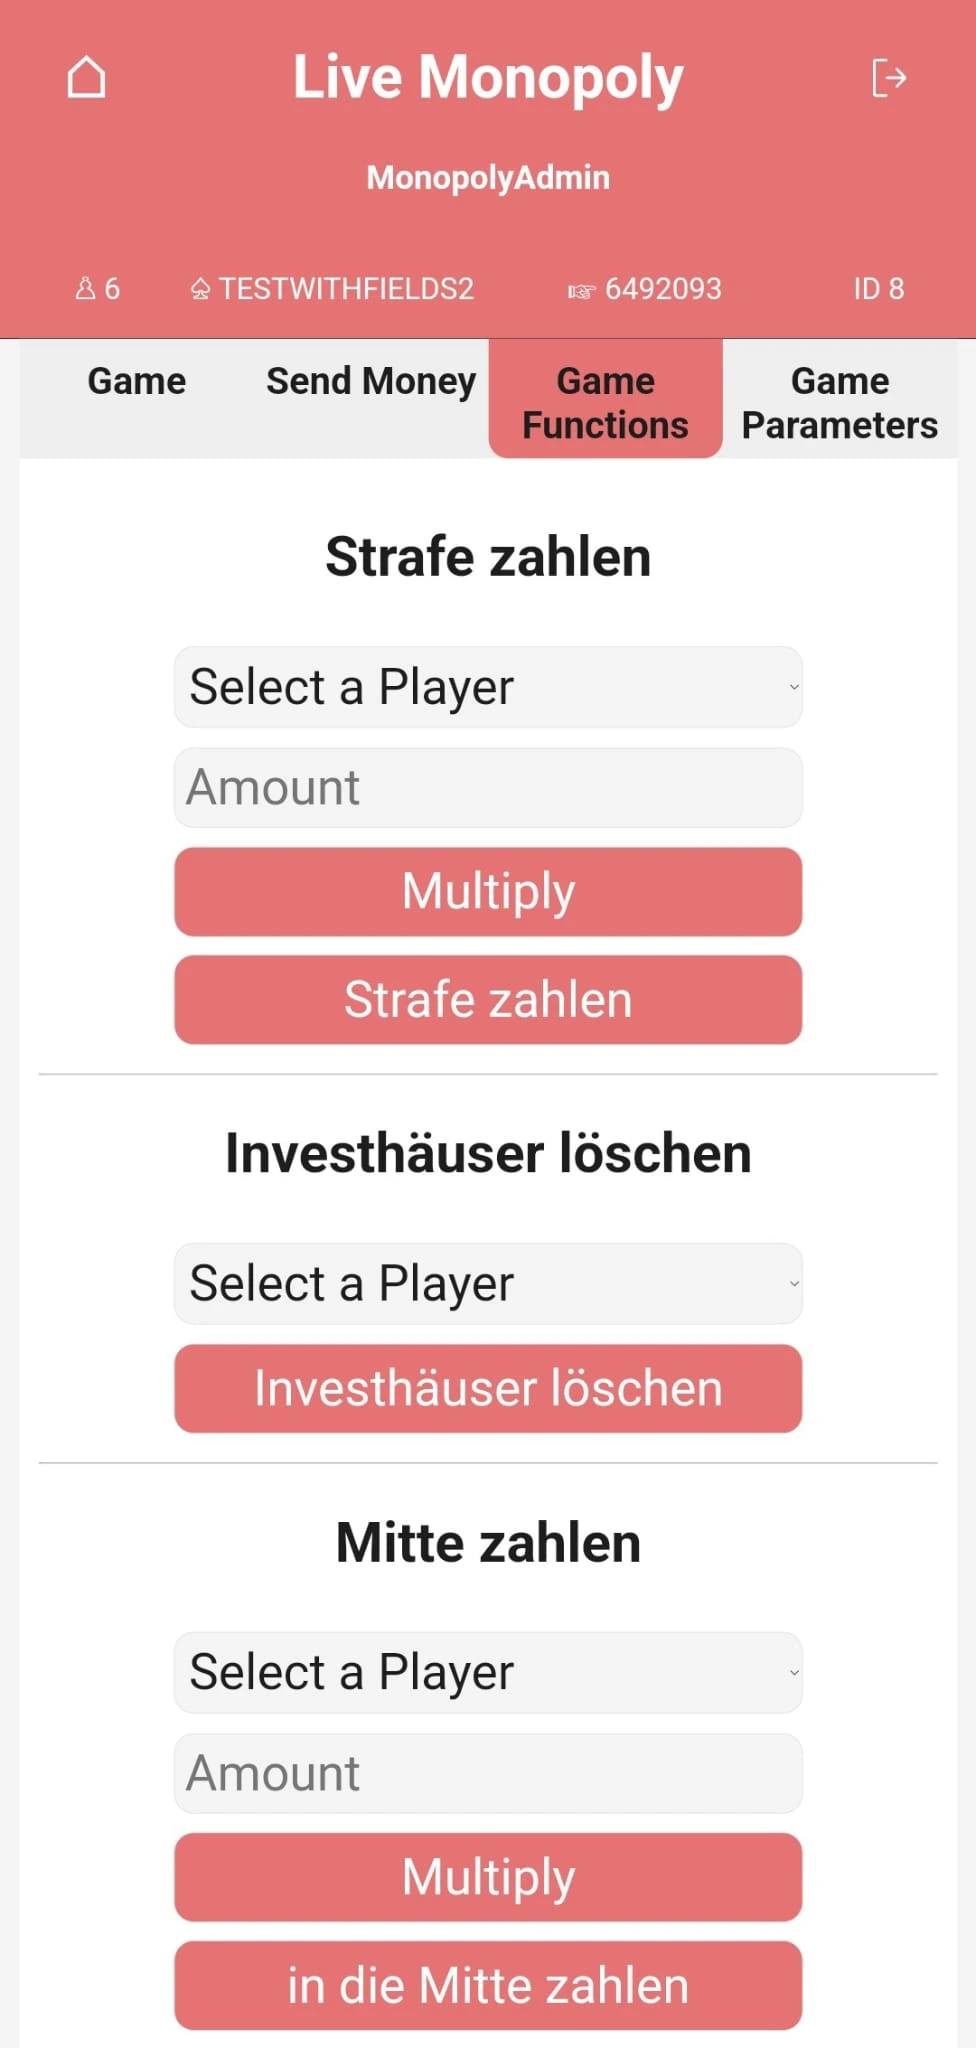The height and width of the screenshot is (2048, 976).
Task: Click the home icon in header
Action: (87, 77)
